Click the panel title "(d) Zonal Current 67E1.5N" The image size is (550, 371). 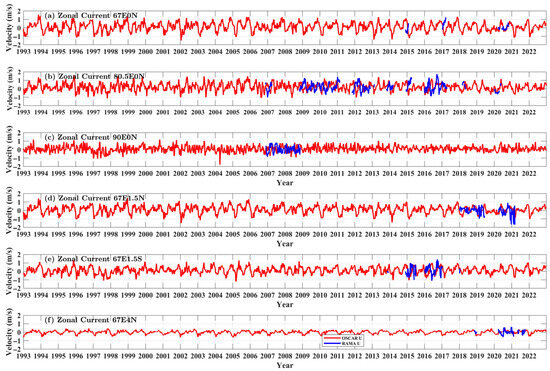94,198
